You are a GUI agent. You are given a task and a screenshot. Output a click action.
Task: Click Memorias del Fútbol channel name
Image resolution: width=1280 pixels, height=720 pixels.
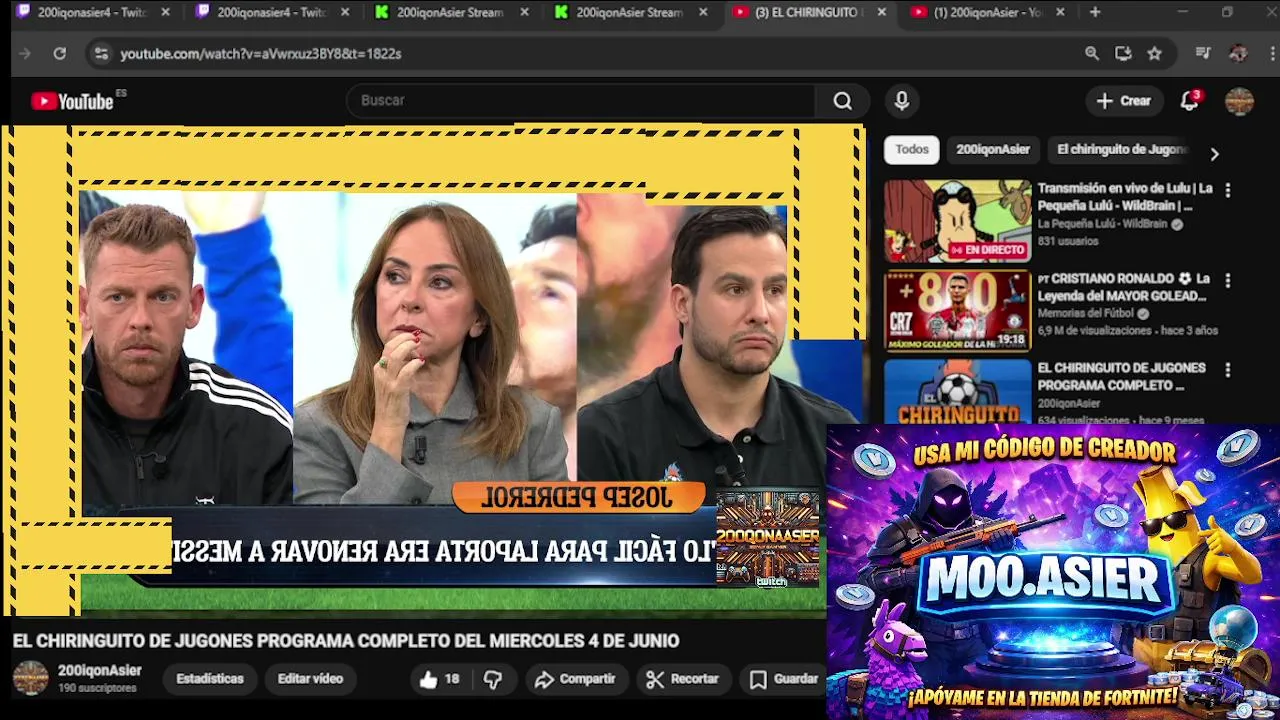point(1085,314)
